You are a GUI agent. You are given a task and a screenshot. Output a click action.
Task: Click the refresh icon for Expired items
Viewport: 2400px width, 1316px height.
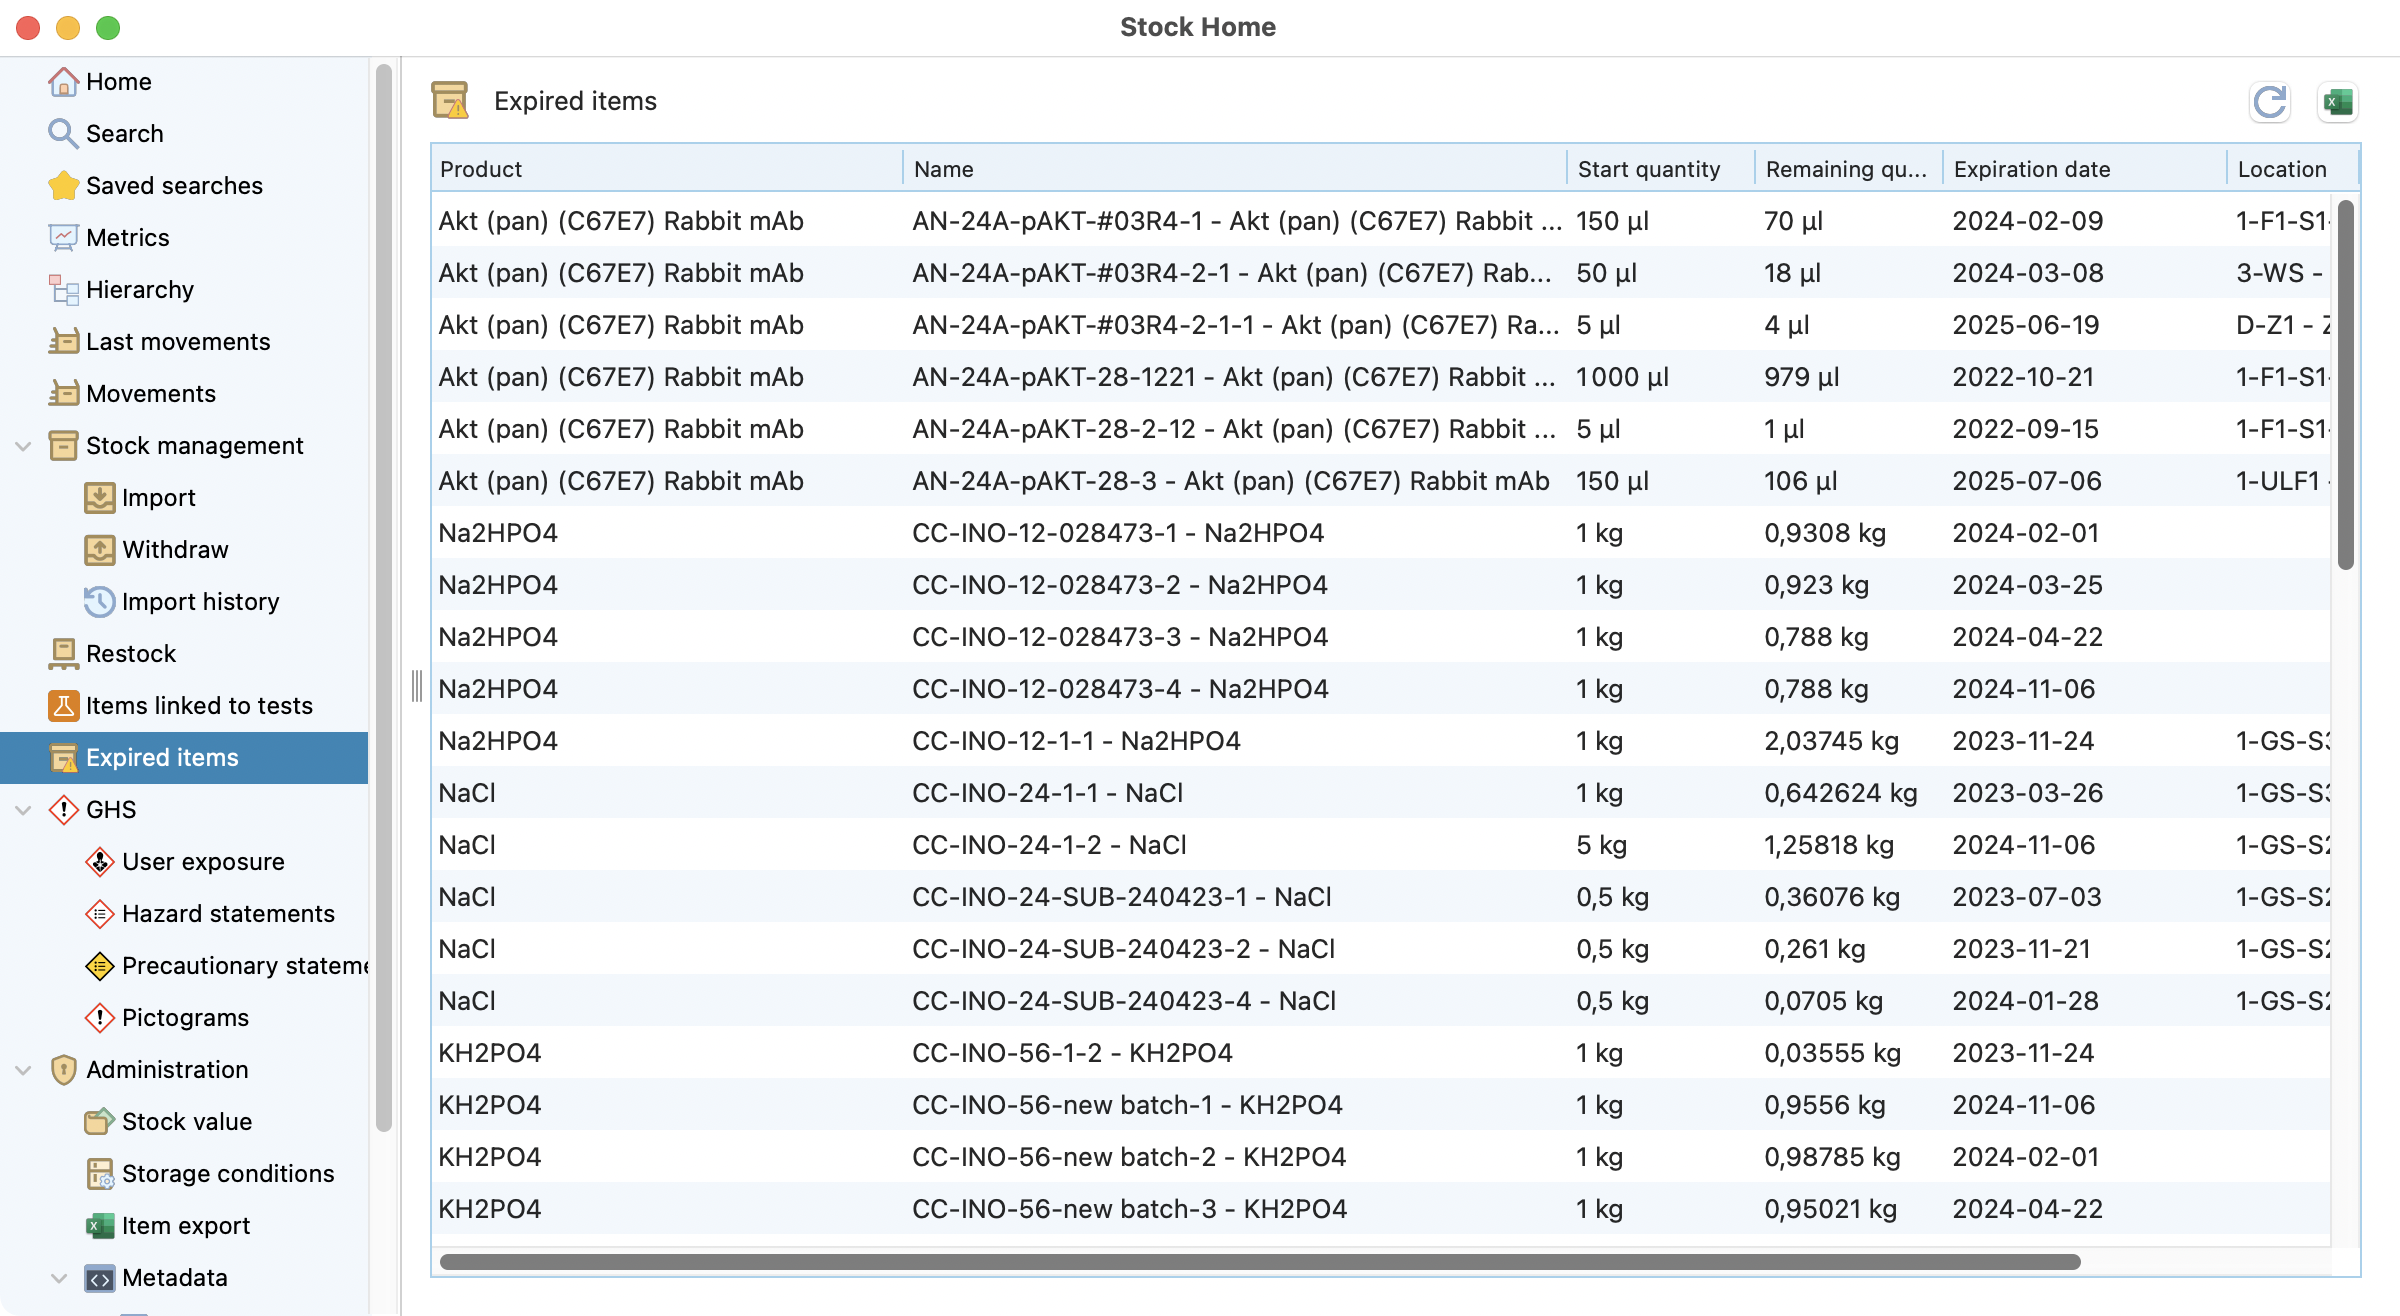[2269, 102]
